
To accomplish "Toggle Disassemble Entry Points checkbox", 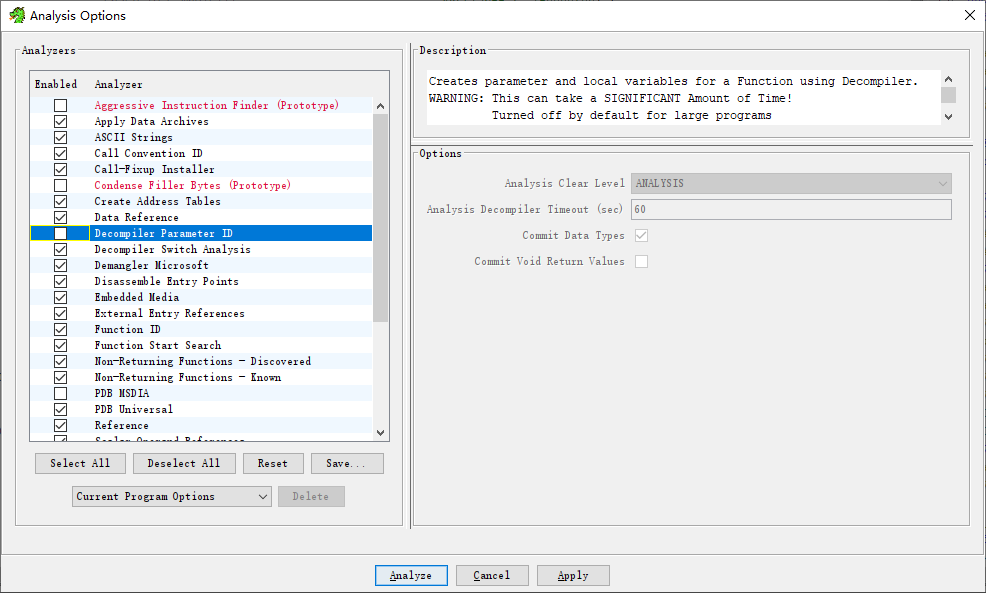I will [x=60, y=282].
